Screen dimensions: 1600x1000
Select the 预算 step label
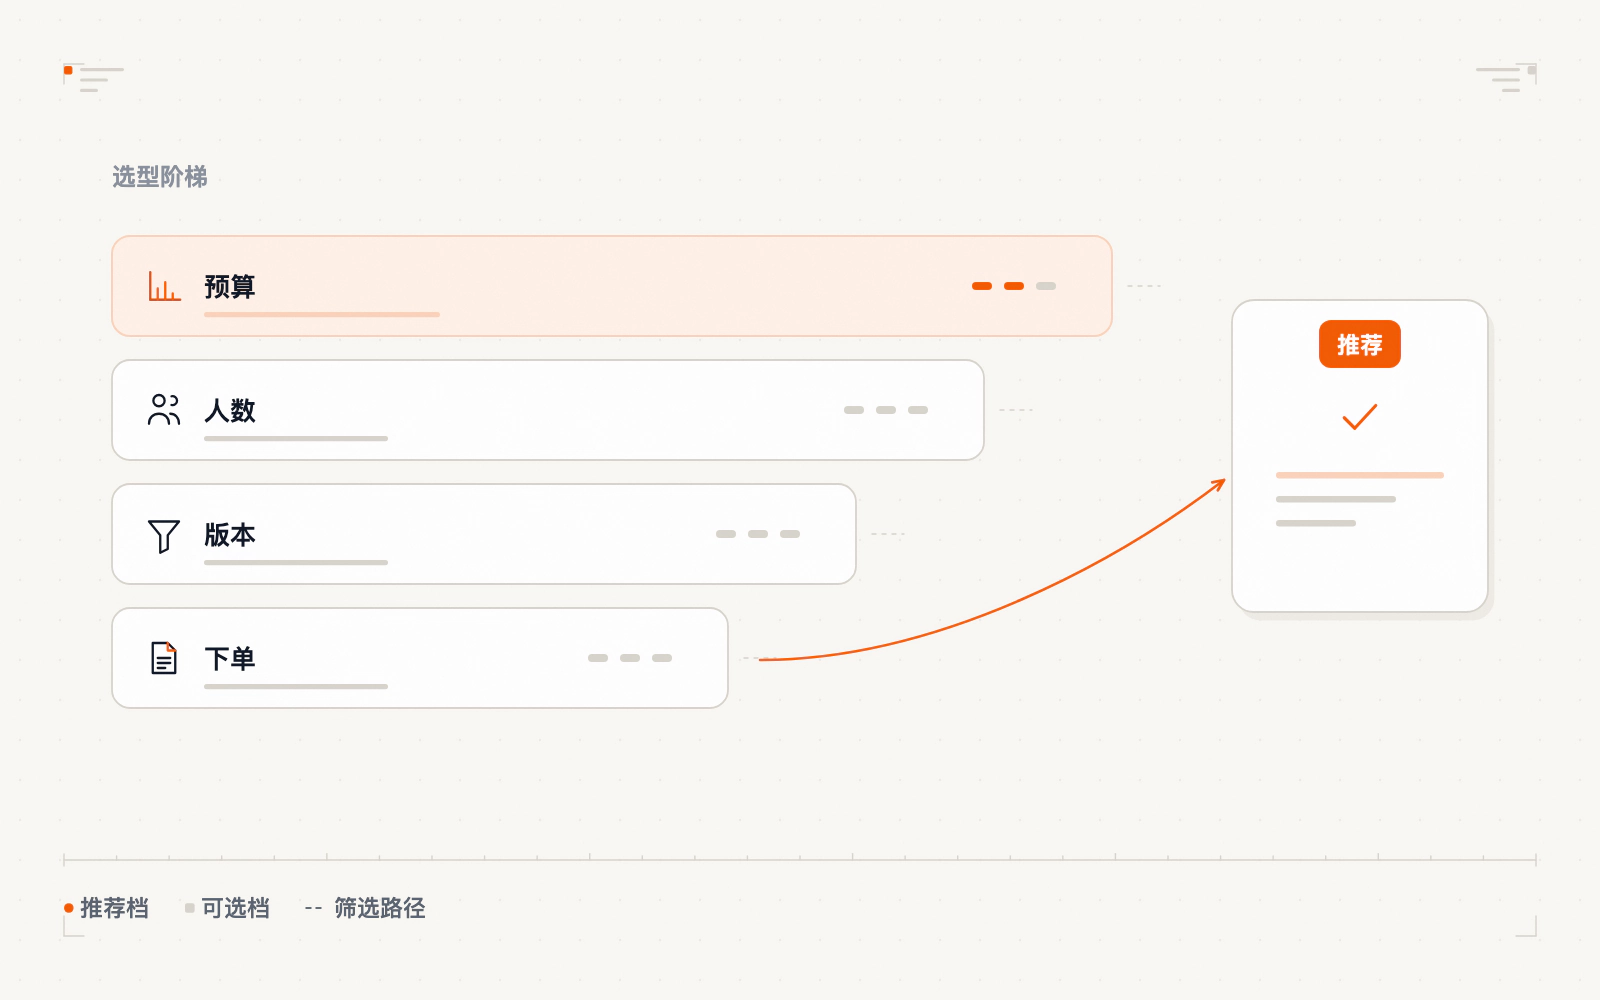(230, 287)
